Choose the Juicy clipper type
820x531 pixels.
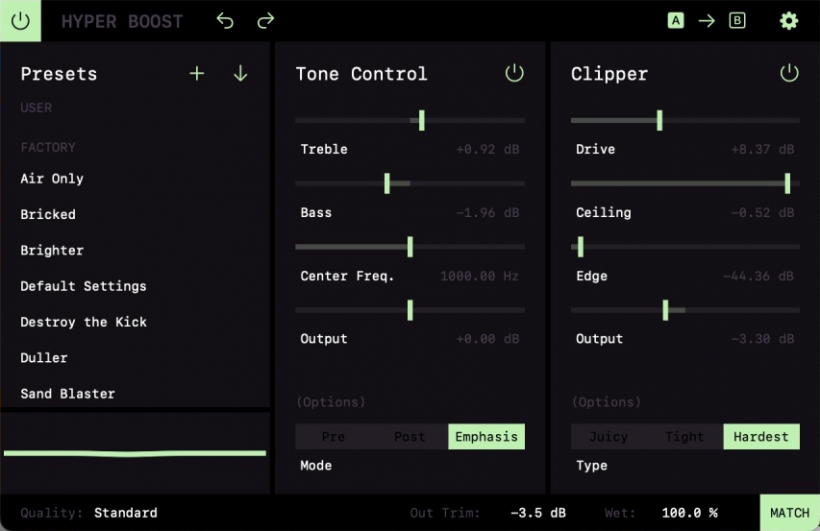pyautogui.click(x=608, y=437)
